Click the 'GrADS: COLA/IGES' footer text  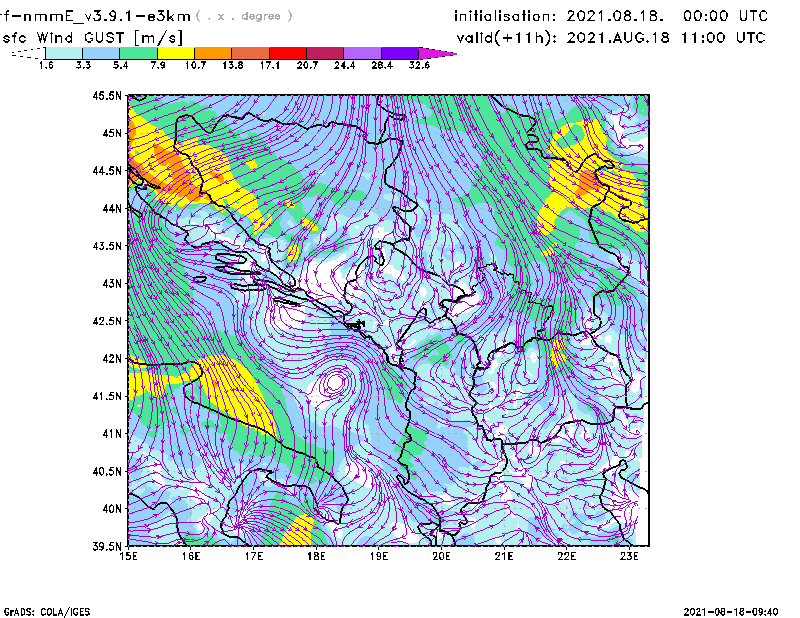pyautogui.click(x=47, y=612)
